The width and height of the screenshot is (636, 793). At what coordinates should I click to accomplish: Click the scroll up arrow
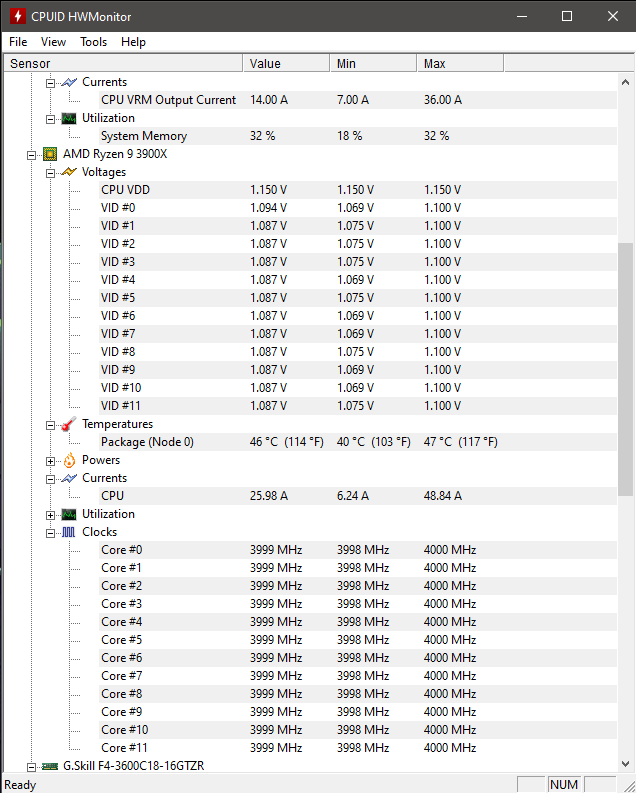pyautogui.click(x=625, y=82)
